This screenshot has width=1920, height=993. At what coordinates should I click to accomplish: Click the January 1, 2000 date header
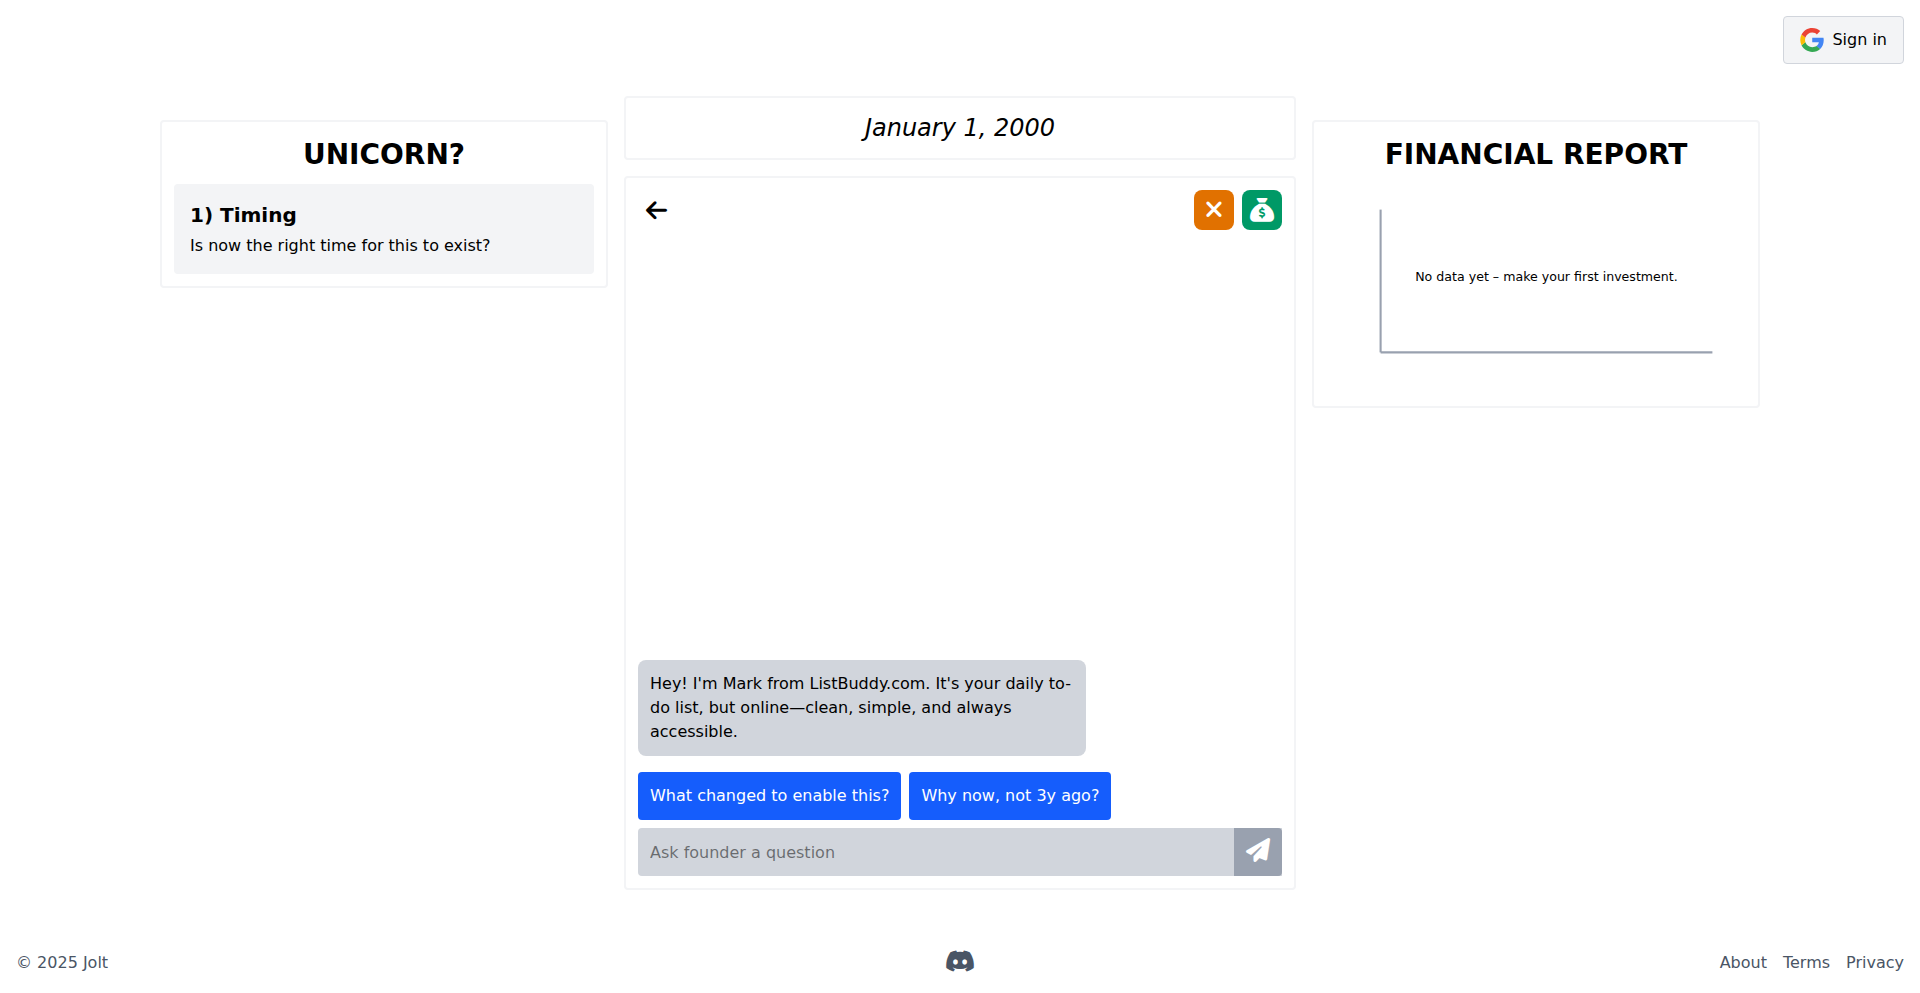pos(959,128)
